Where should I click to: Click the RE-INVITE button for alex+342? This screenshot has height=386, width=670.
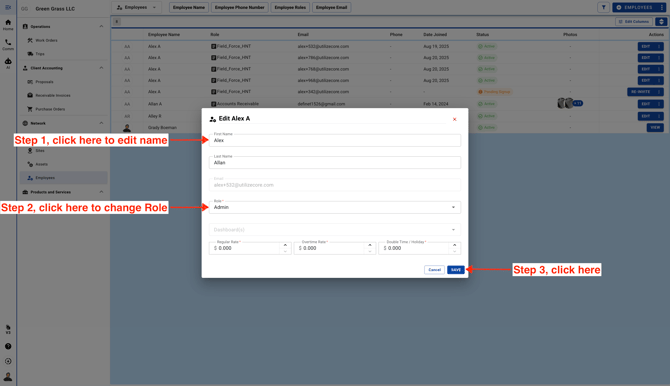tap(641, 92)
